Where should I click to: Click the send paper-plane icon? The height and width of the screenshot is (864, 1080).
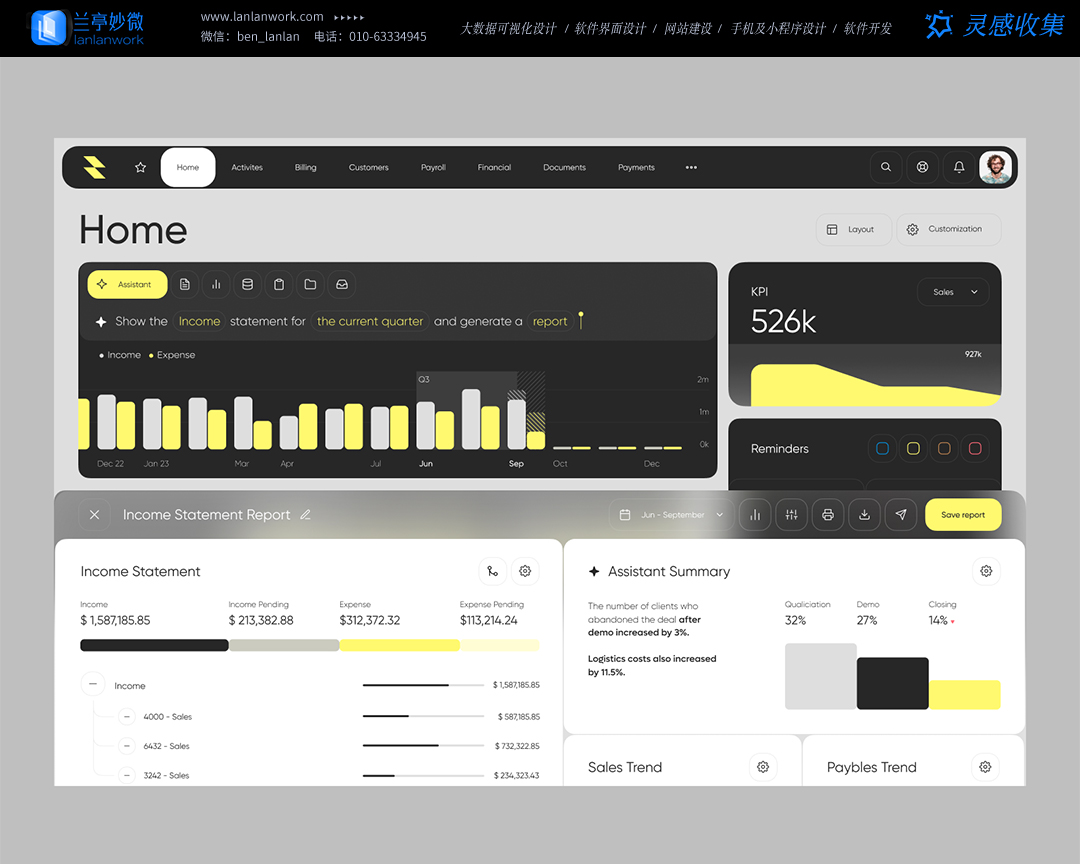point(901,515)
